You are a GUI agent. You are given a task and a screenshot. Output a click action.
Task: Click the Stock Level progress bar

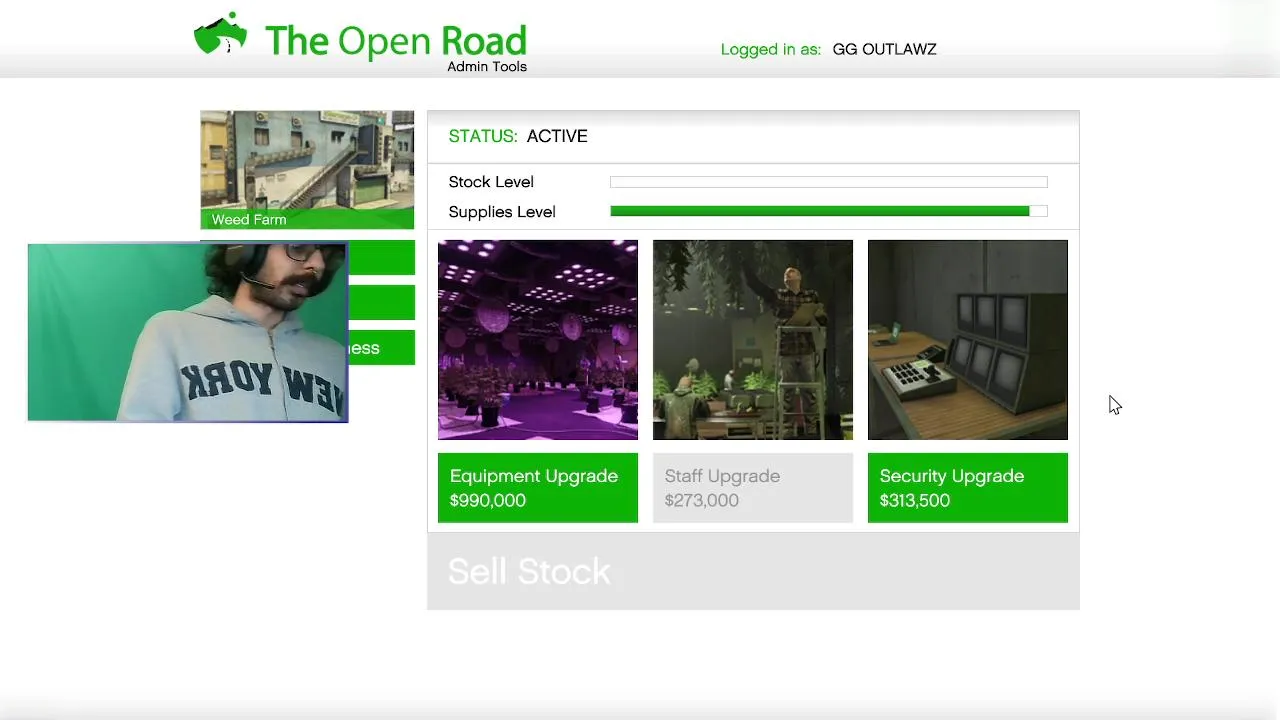pyautogui.click(x=829, y=182)
